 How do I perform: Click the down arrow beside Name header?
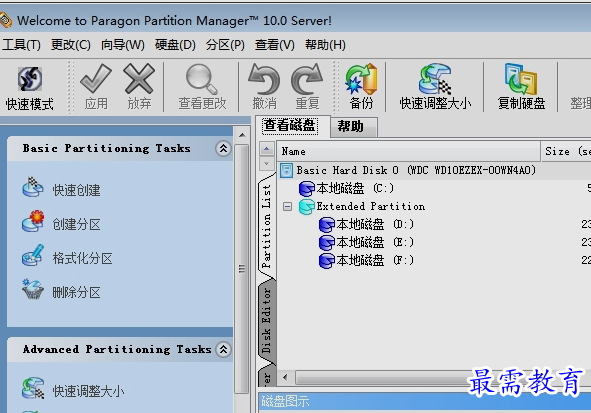[266, 164]
